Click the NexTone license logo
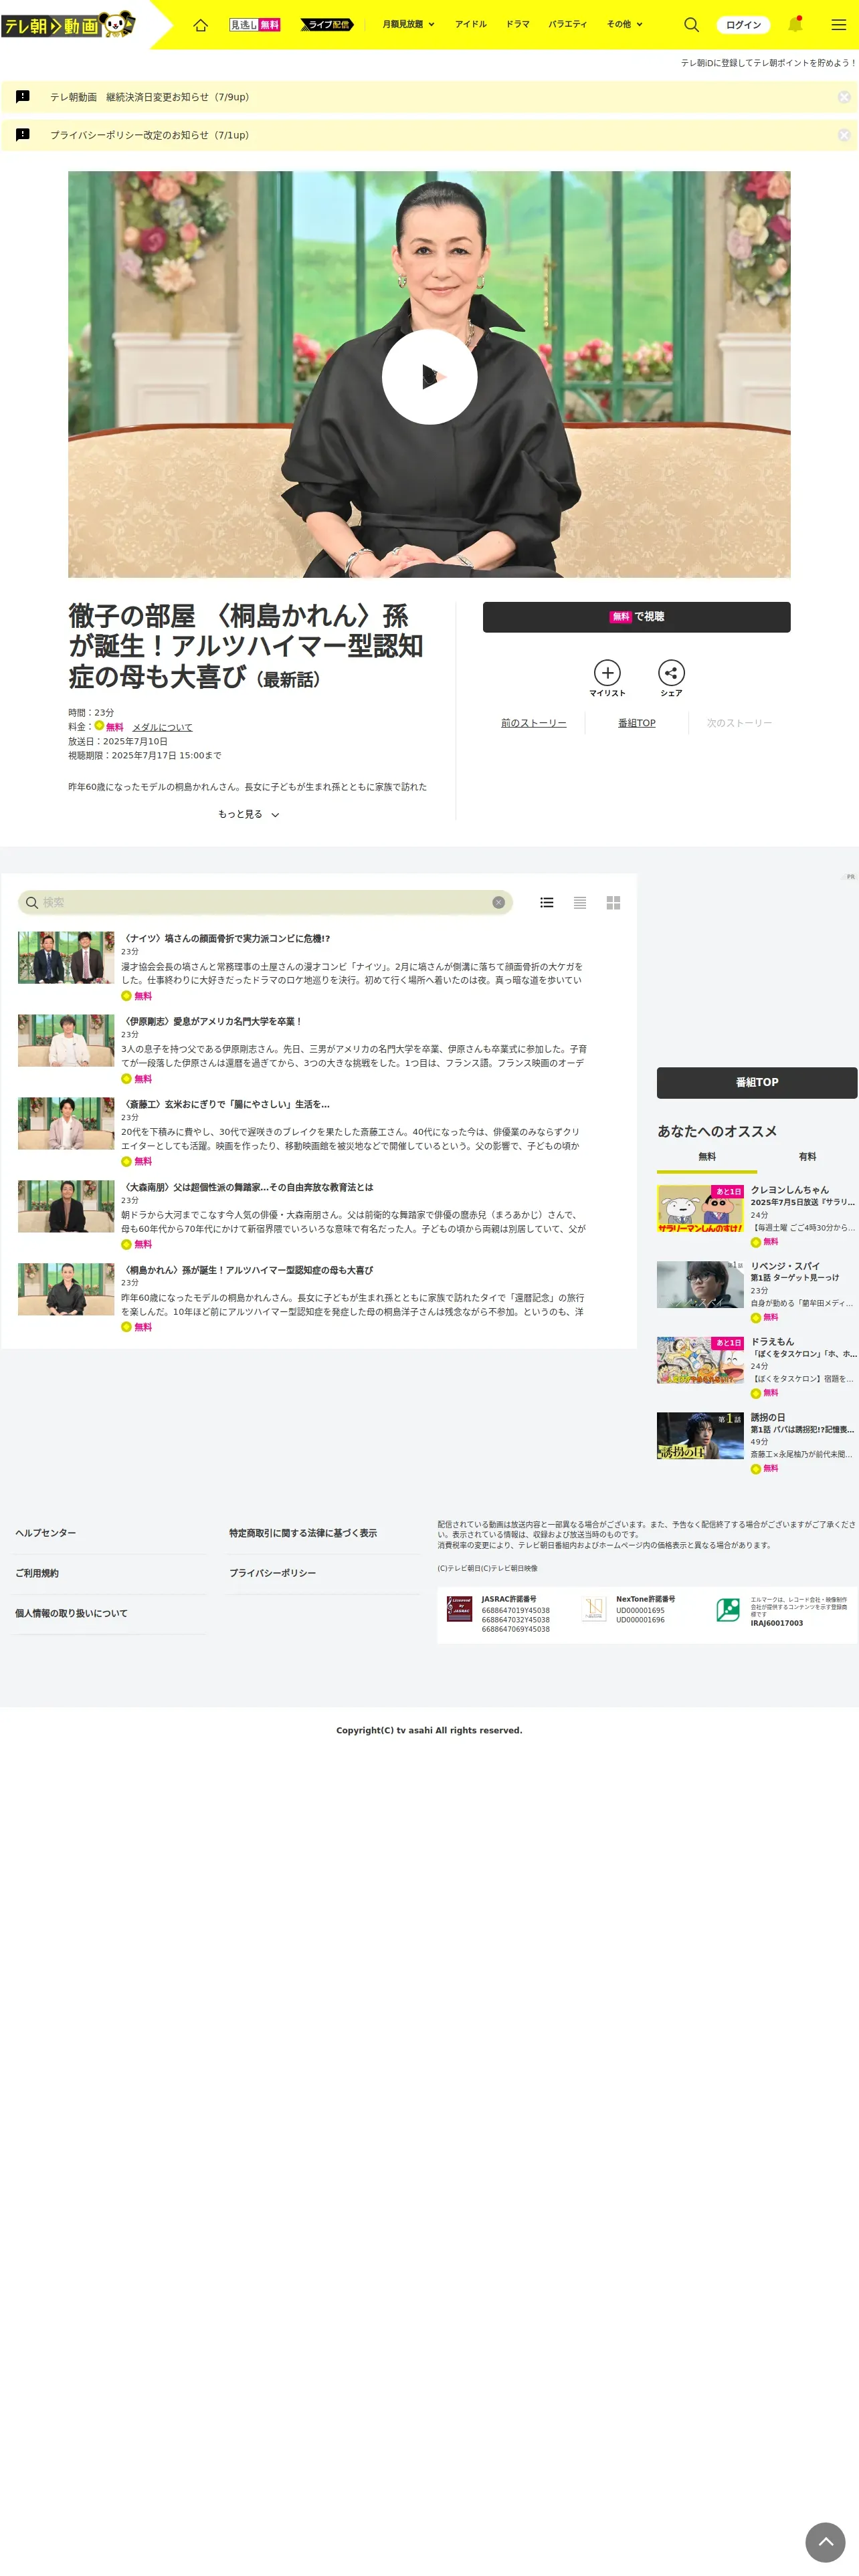 tap(594, 1609)
